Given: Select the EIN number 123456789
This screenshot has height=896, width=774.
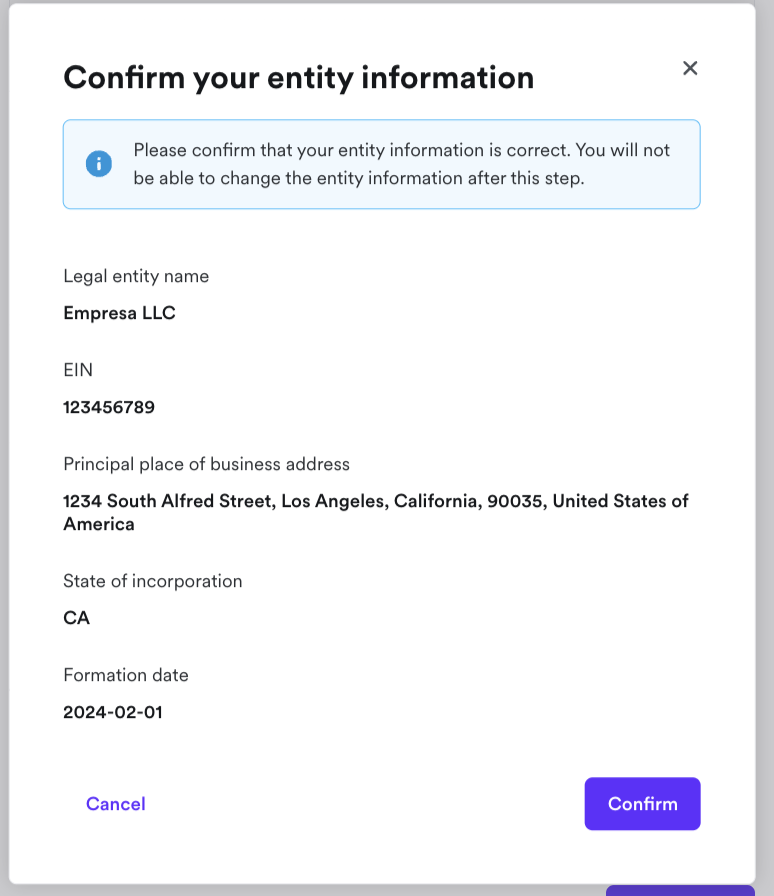Looking at the screenshot, I should 109,407.
